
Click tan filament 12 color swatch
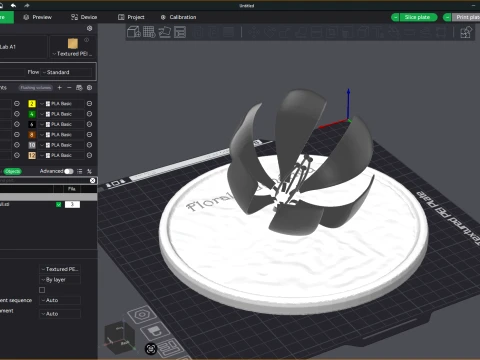click(x=32, y=155)
